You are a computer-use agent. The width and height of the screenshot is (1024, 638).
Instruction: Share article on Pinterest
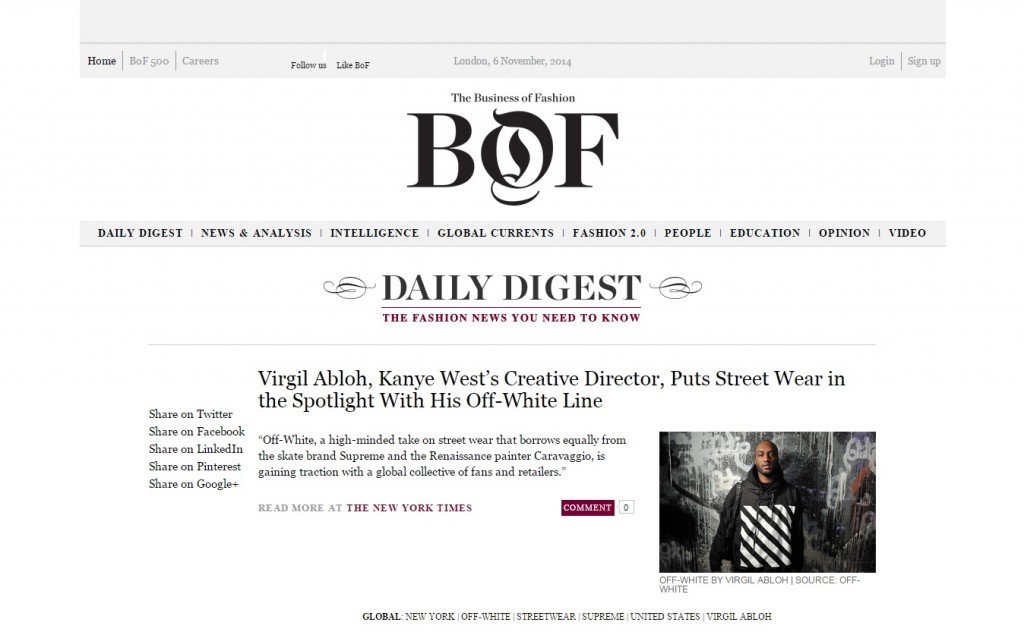pos(195,467)
